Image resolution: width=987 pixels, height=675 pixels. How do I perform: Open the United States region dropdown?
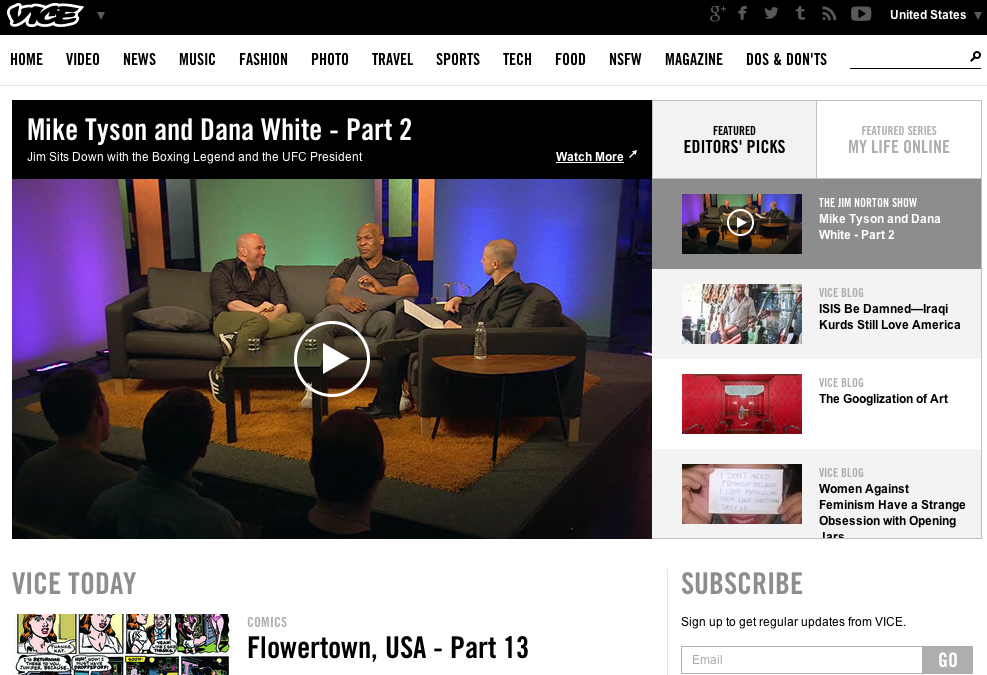pos(935,15)
